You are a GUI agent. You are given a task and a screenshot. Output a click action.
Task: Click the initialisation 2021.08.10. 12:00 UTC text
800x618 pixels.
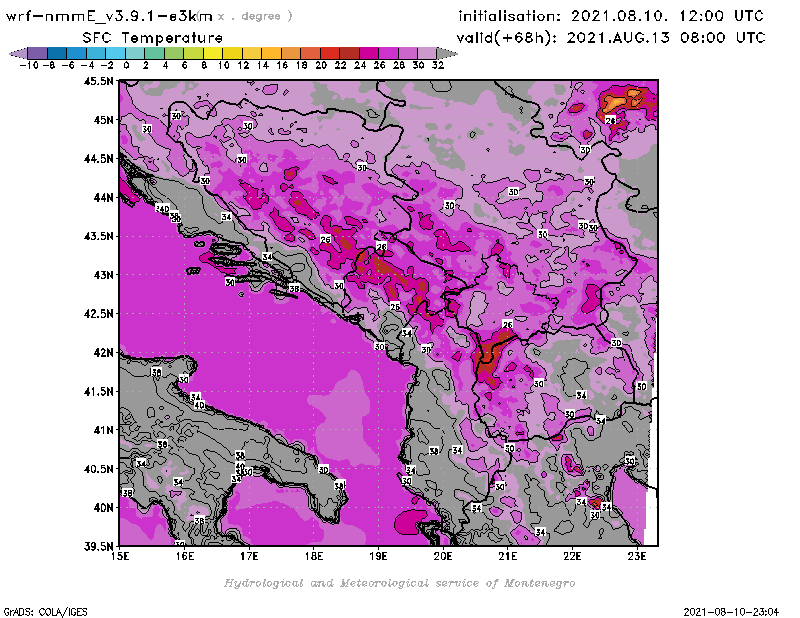pyautogui.click(x=611, y=16)
